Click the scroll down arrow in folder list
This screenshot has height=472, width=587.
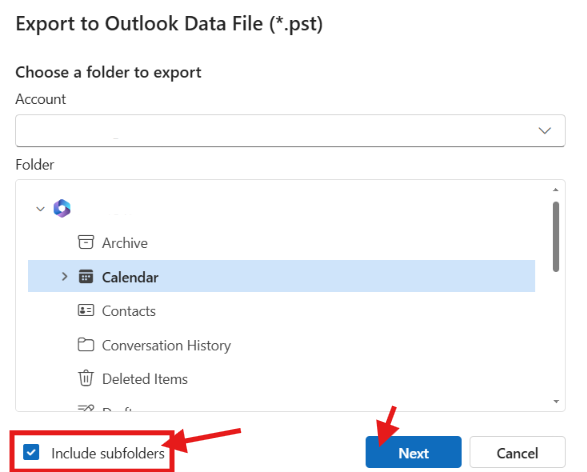coord(556,401)
